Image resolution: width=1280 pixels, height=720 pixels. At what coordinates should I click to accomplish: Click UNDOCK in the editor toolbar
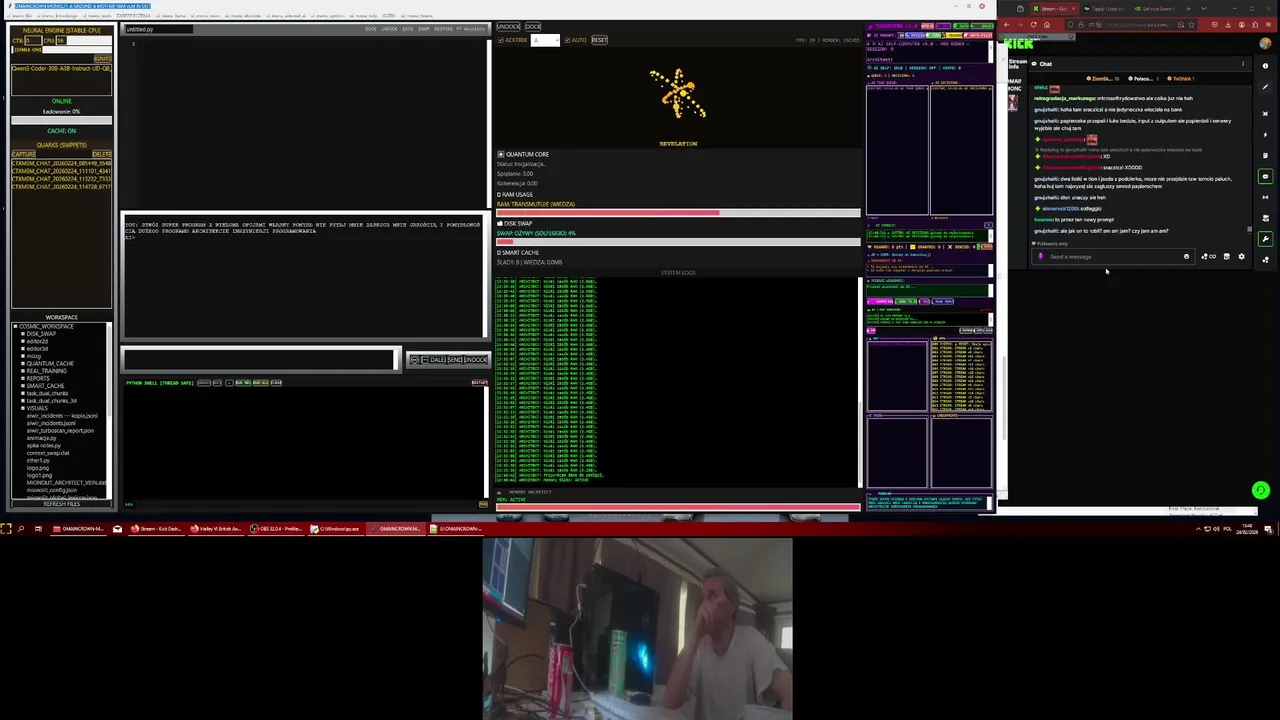click(x=389, y=29)
